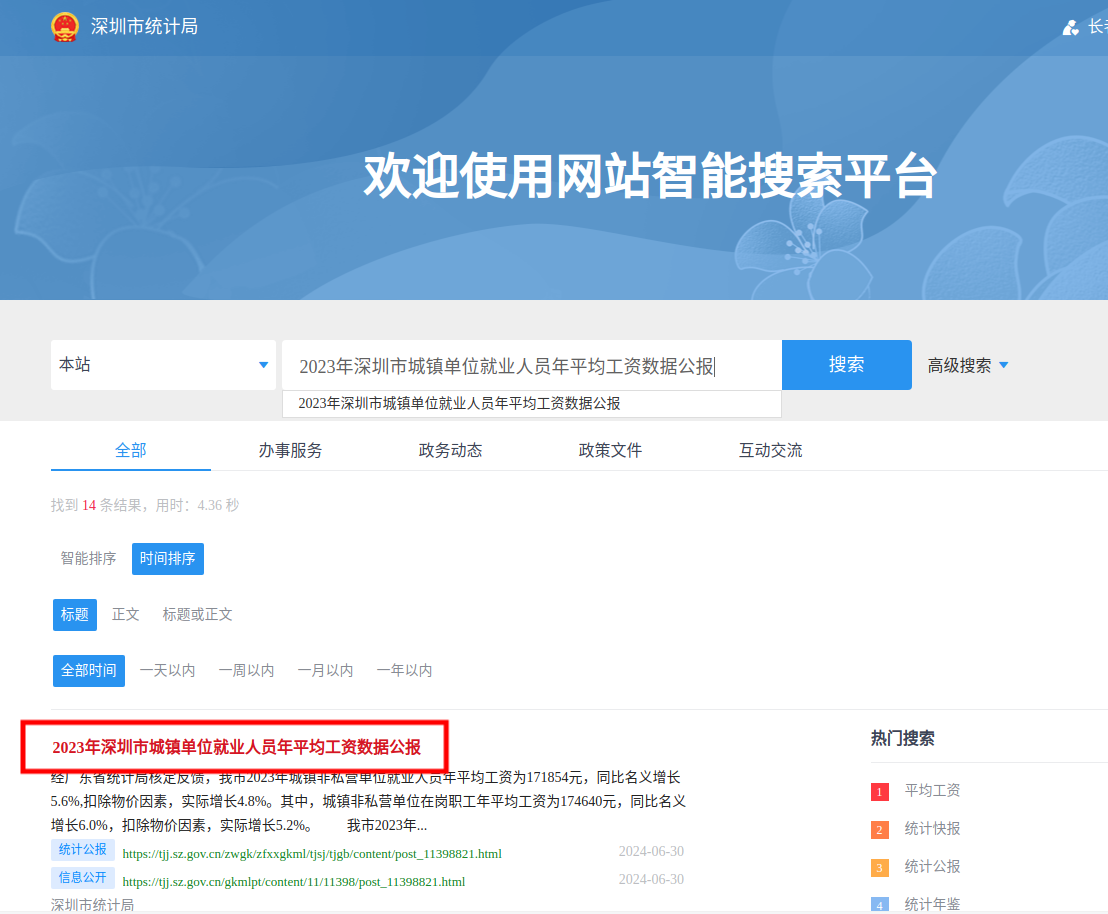Filter search by 标题
1108x914 pixels.
coord(75,614)
